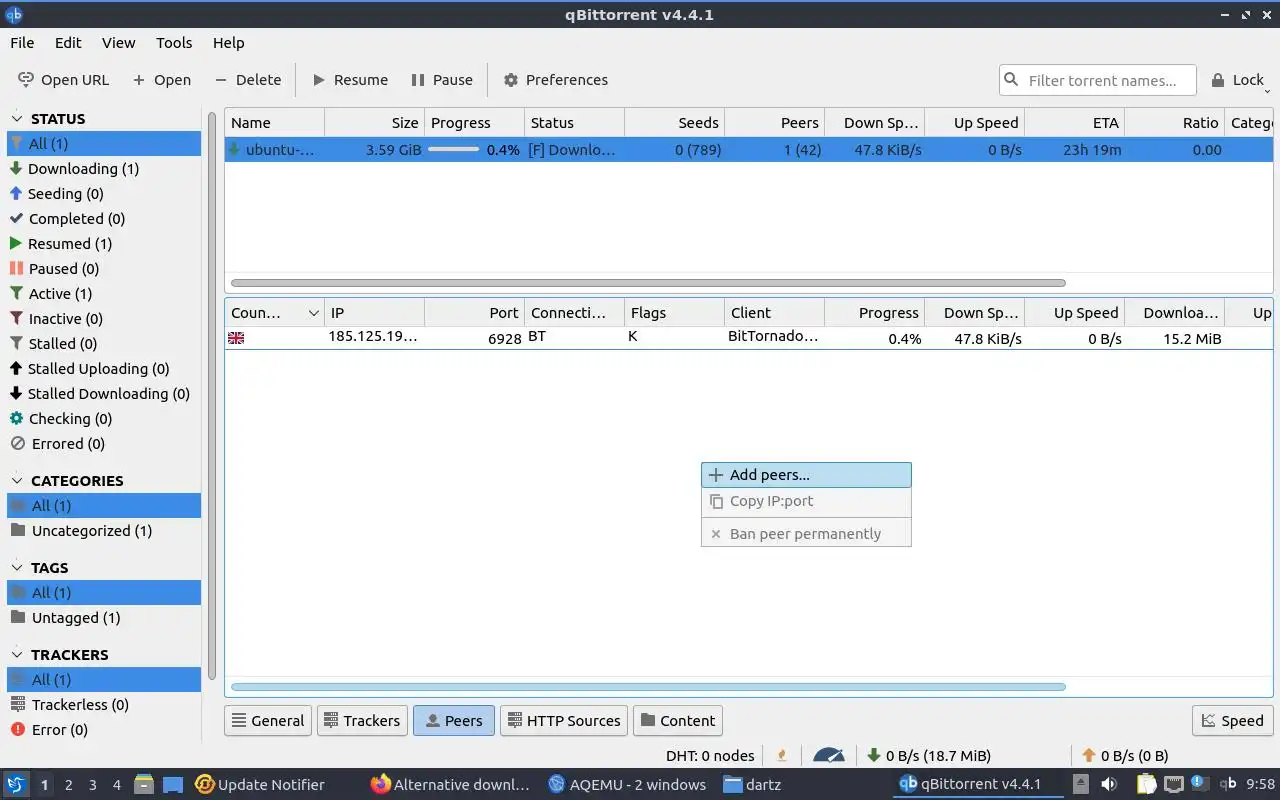Select the Uncategorized category
1280x800 pixels.
81,531
